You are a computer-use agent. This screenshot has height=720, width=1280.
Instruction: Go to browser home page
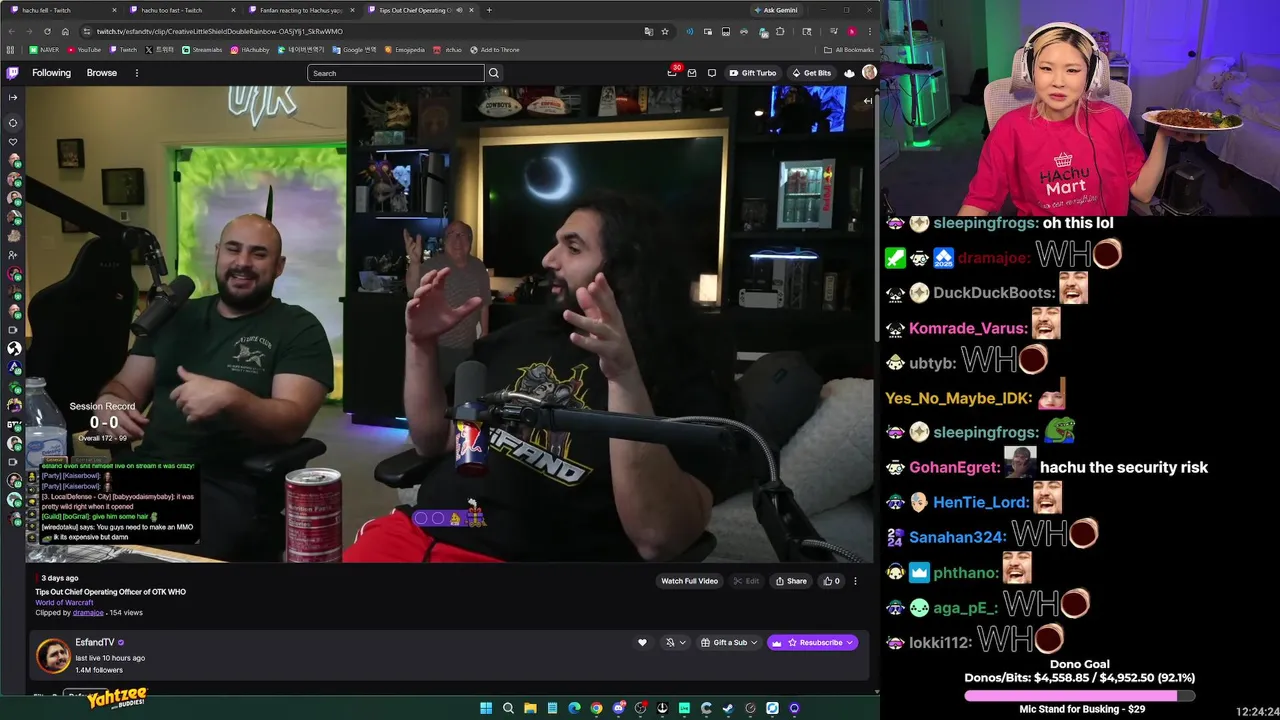pos(65,31)
